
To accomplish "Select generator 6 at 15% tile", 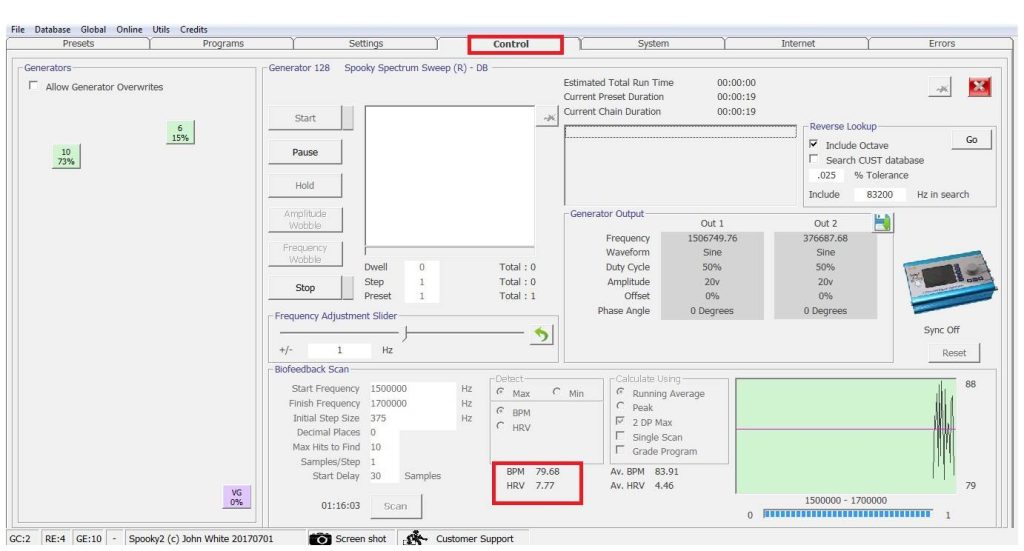I will [x=180, y=133].
